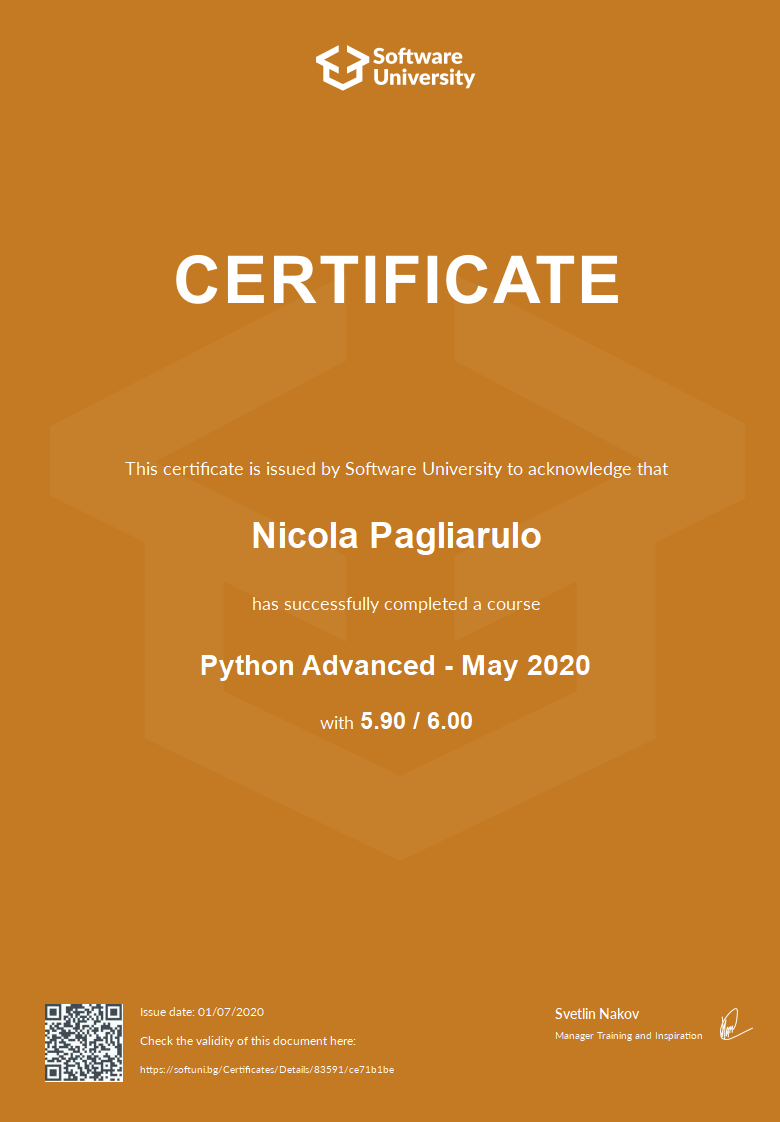Click the Software University logo text at top
The image size is (780, 1122).
pos(423,67)
